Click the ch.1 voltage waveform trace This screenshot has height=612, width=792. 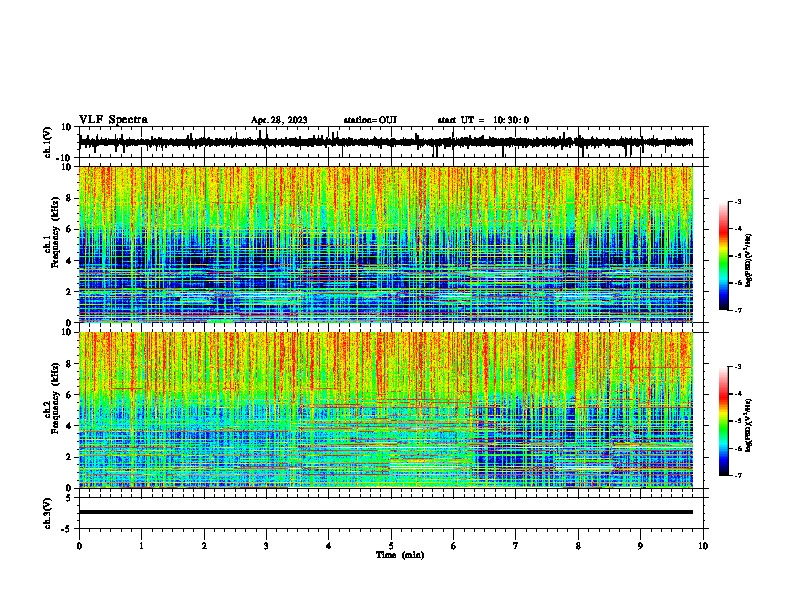coord(385,142)
